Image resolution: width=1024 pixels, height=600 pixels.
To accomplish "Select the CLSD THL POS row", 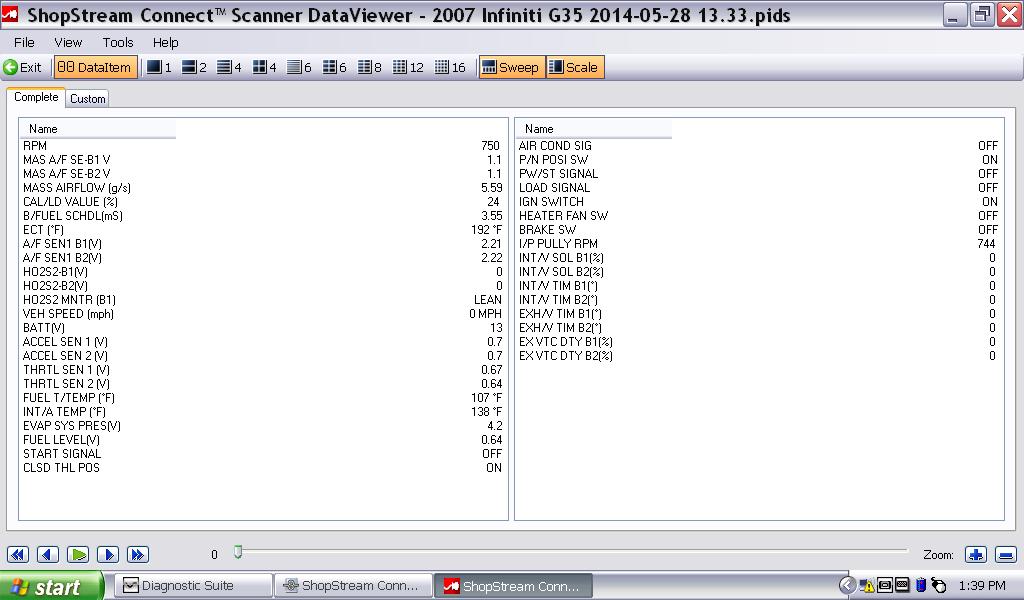I will [x=263, y=467].
